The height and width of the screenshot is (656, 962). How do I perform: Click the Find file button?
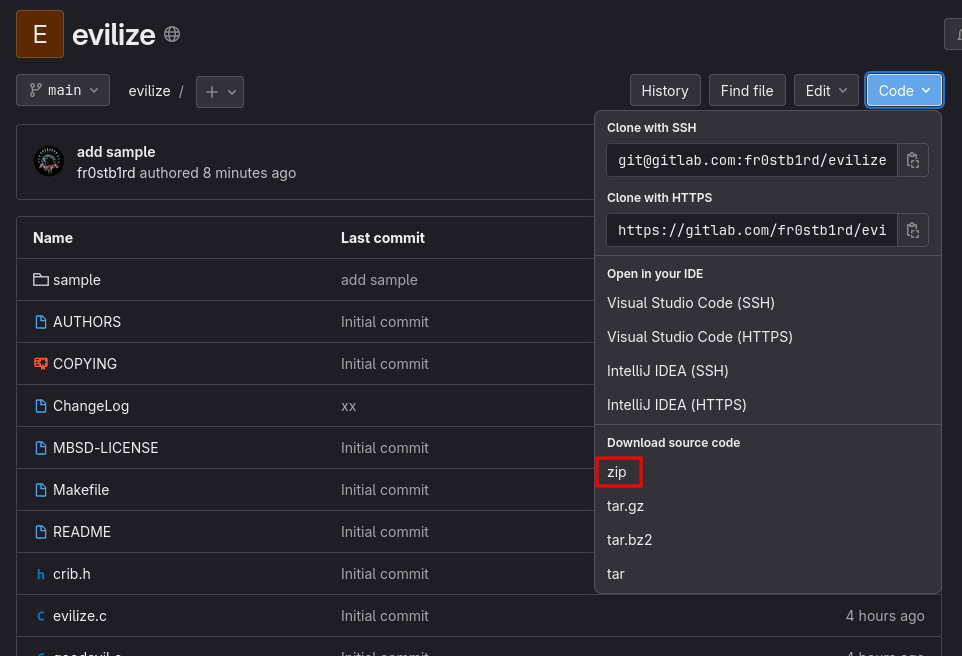747,90
